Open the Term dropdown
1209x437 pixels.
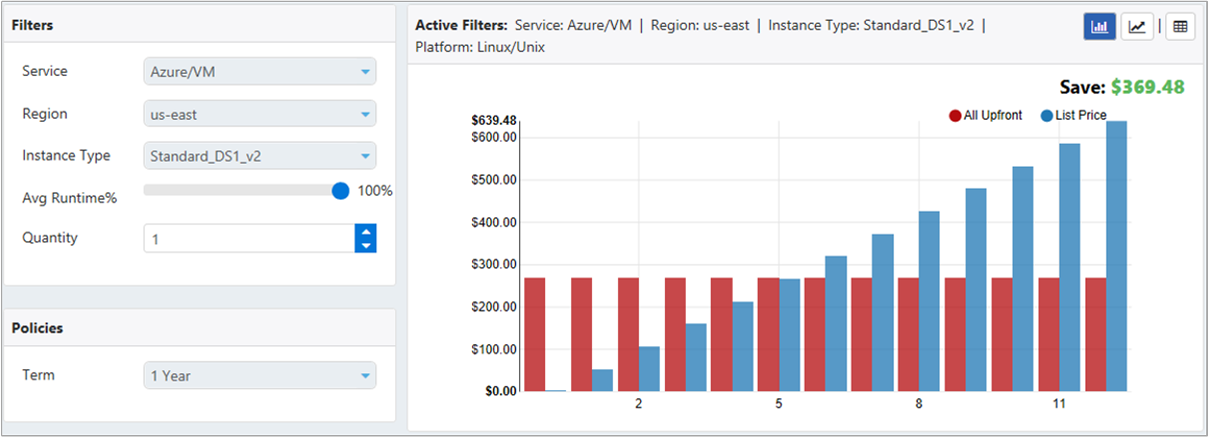tap(260, 376)
